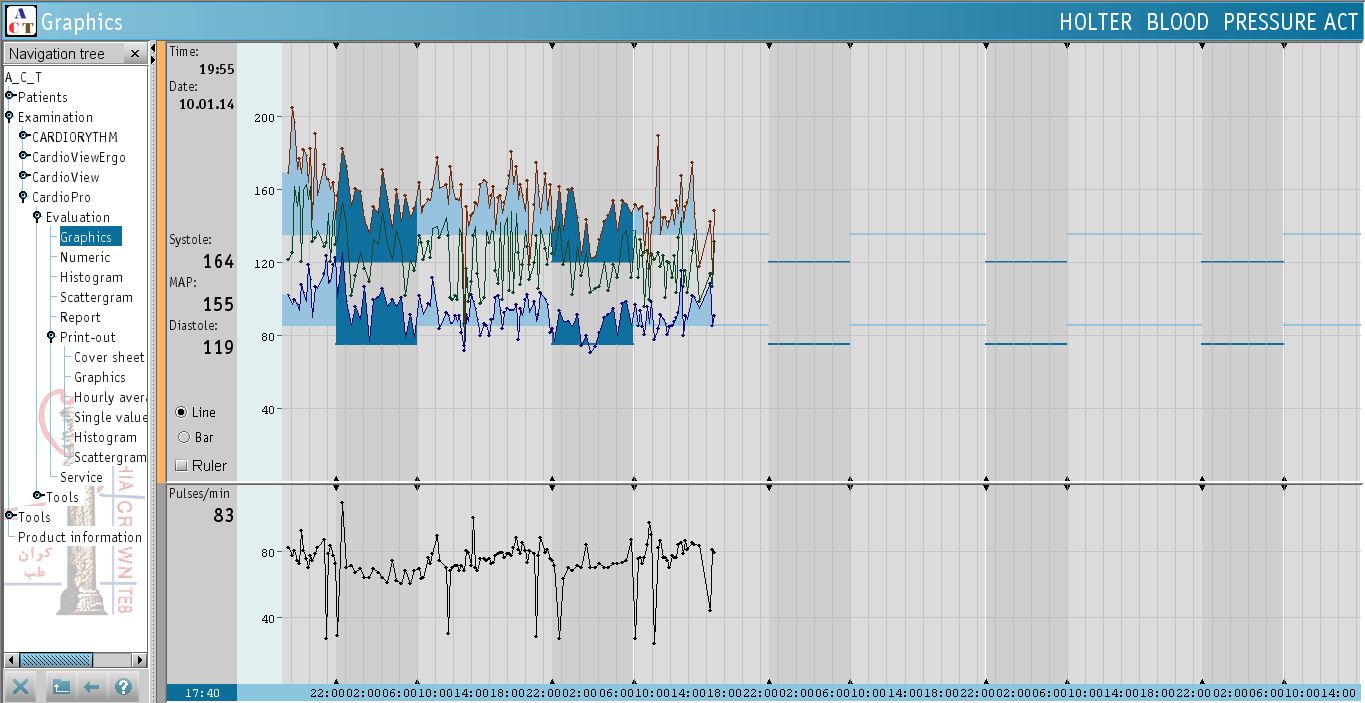Open the Report tree item
Viewport: 1365px width, 703px height.
[x=80, y=317]
